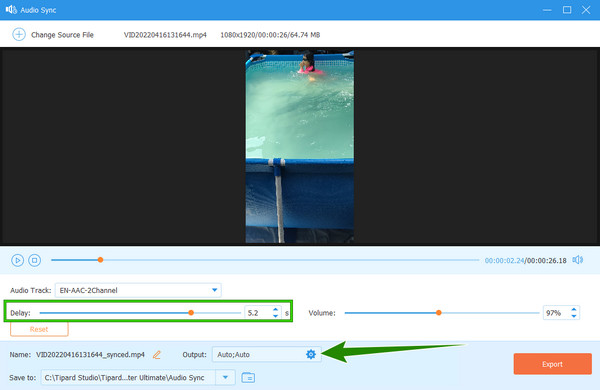Expand the Audio Track dropdown
Viewport: 600px width, 390px height.
pos(215,290)
